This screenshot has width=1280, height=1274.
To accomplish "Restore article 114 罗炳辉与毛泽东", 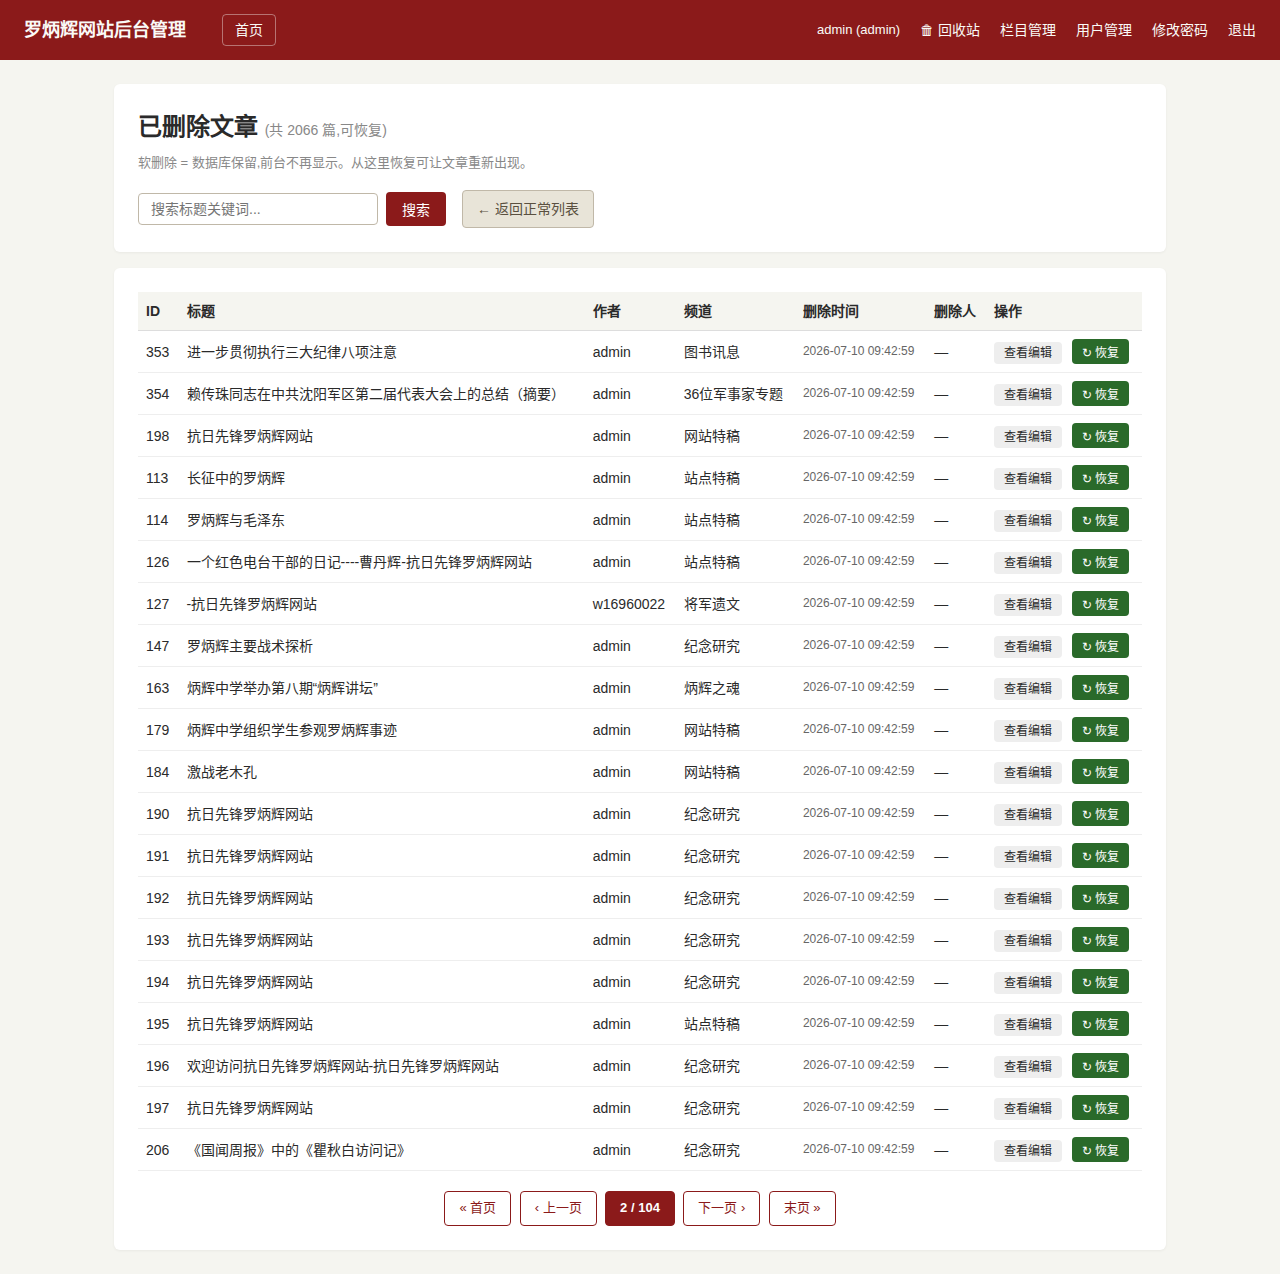I will 1100,520.
